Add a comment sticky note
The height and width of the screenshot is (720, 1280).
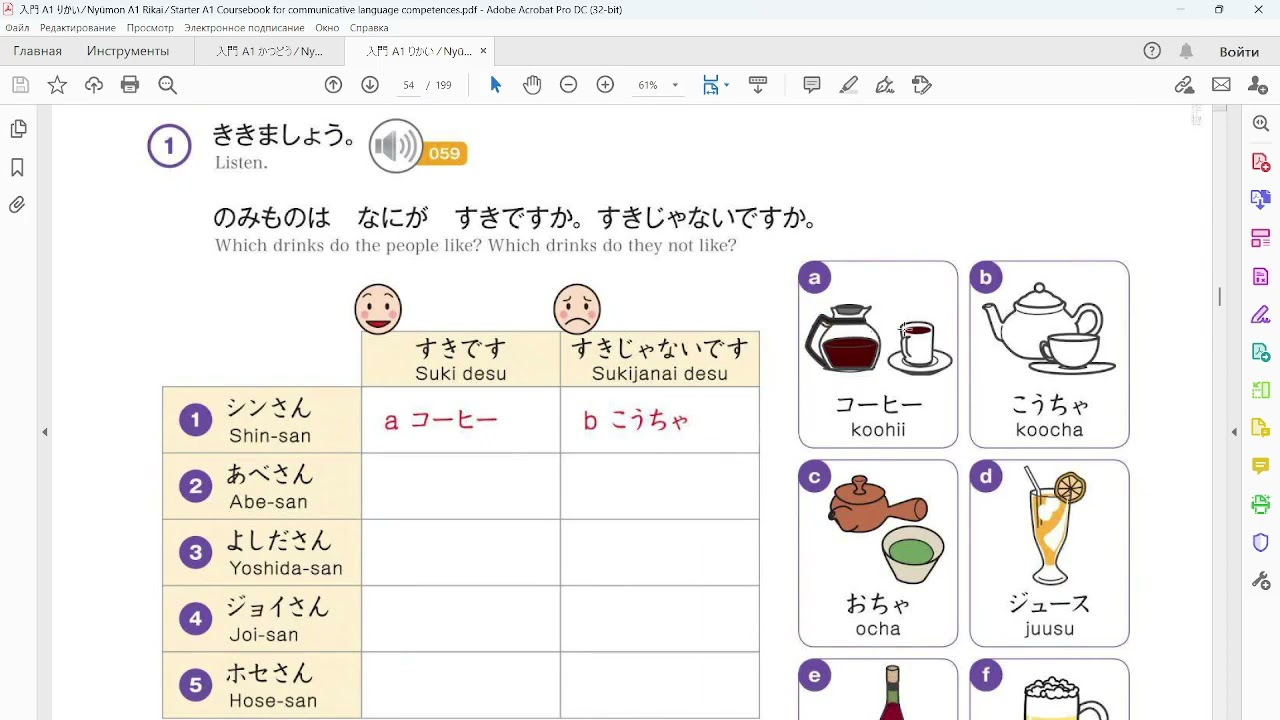tap(812, 85)
